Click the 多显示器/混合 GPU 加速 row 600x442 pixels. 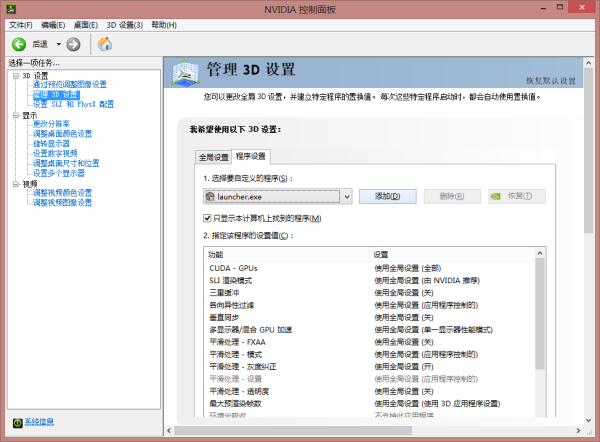coord(370,330)
